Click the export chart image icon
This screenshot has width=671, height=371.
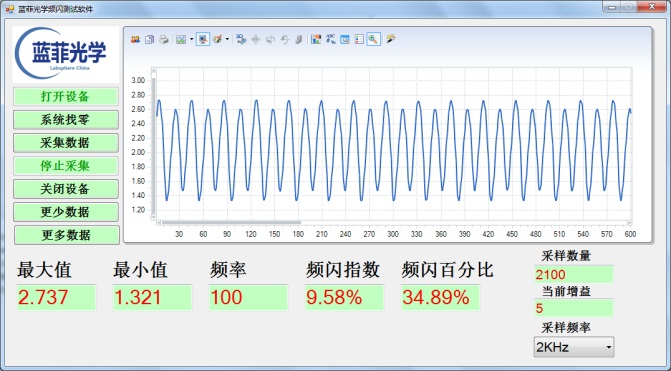pyautogui.click(x=181, y=39)
